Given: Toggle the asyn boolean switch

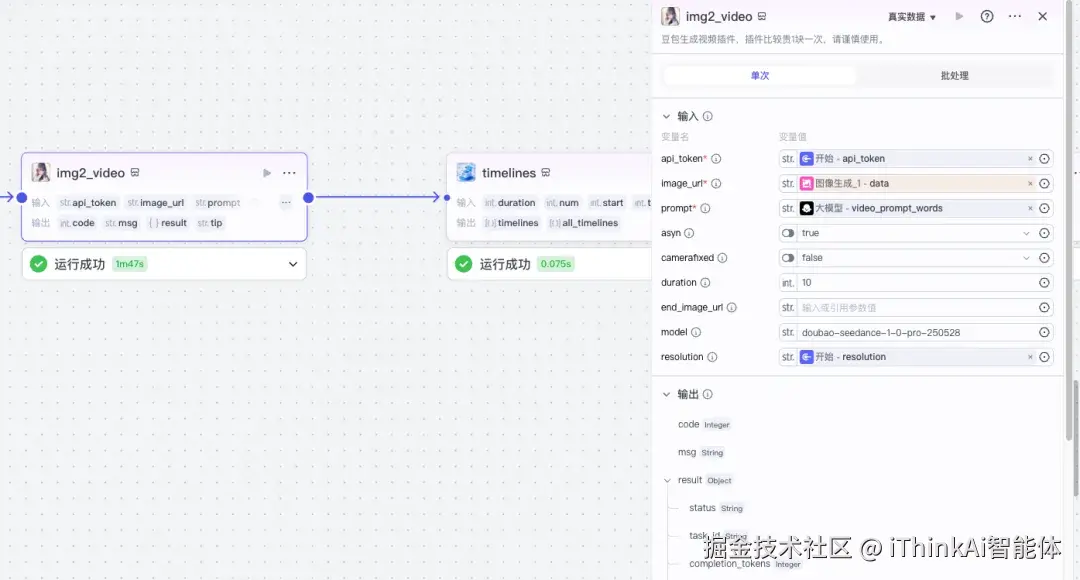Looking at the screenshot, I should [x=788, y=234].
